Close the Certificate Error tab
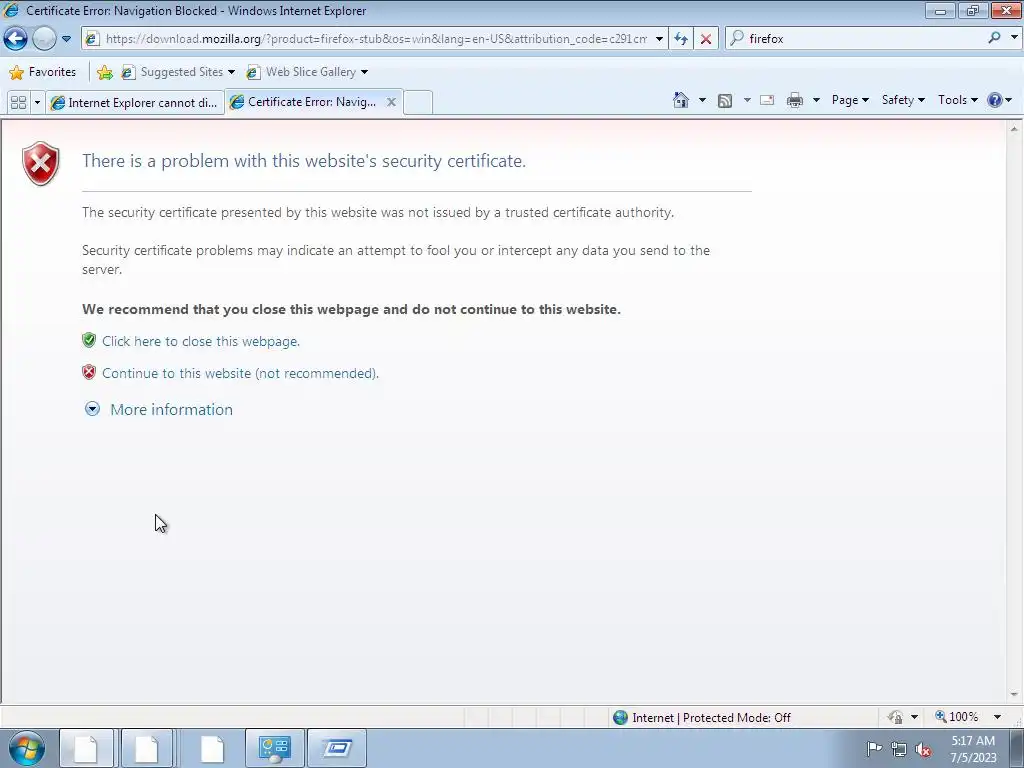Screen dimensions: 1024x768 click(x=391, y=102)
